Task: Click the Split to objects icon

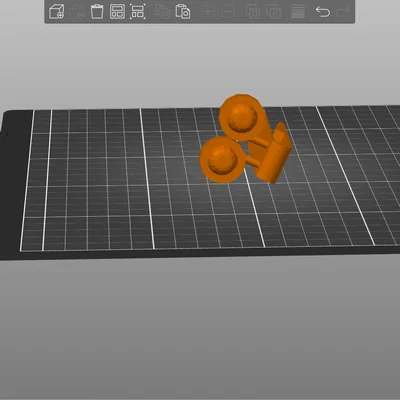Action: [253, 12]
